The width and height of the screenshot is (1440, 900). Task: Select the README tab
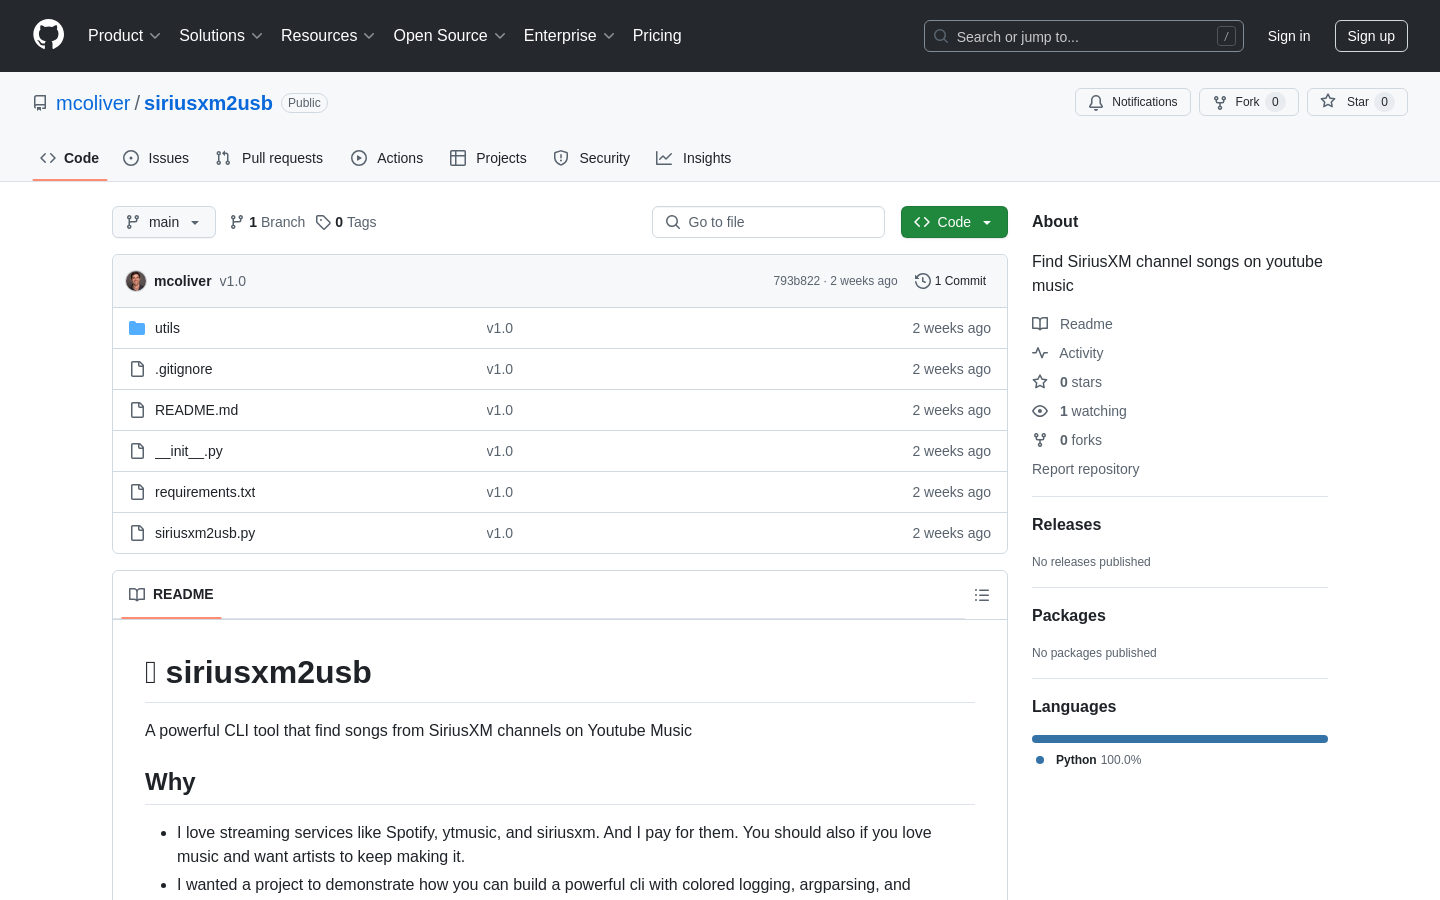(x=171, y=594)
